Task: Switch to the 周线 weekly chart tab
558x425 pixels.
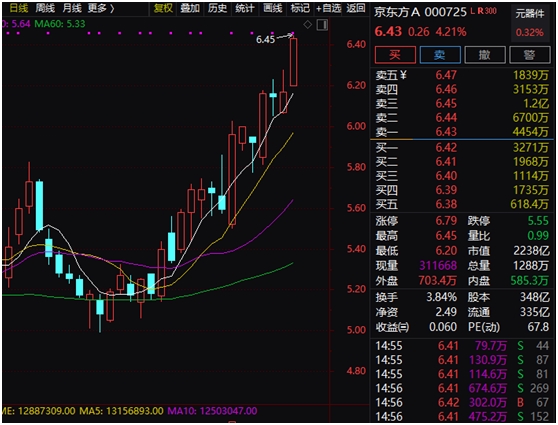Action: [x=45, y=8]
